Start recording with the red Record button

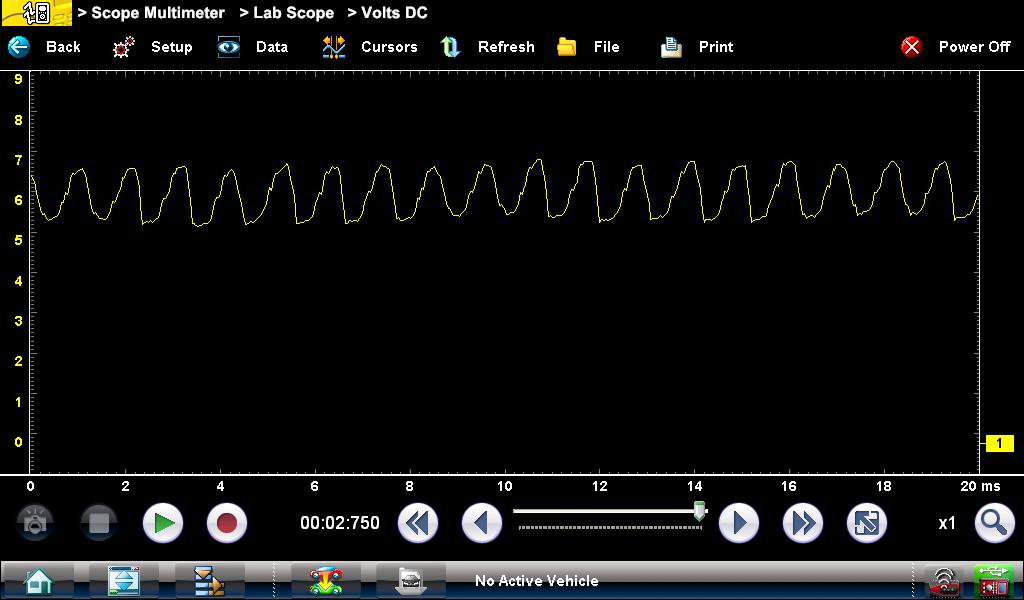click(227, 523)
